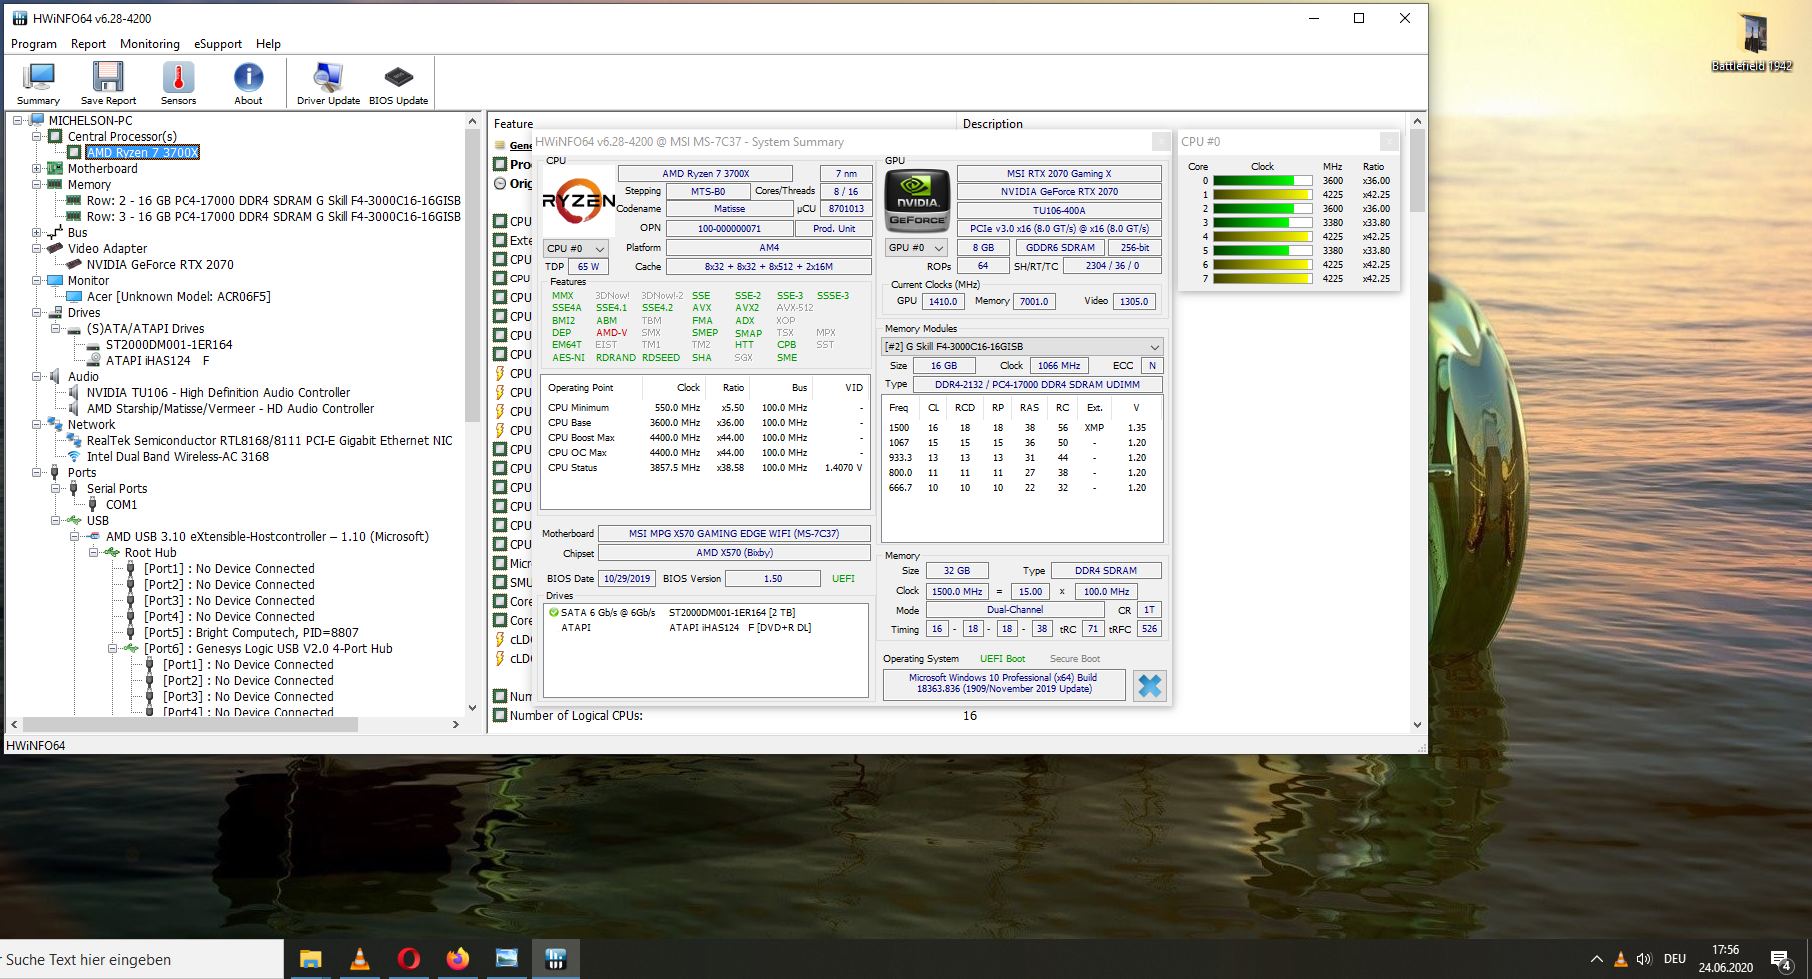Click the Intel Wireless-AC 3168 Wi-Fi icon

74,457
